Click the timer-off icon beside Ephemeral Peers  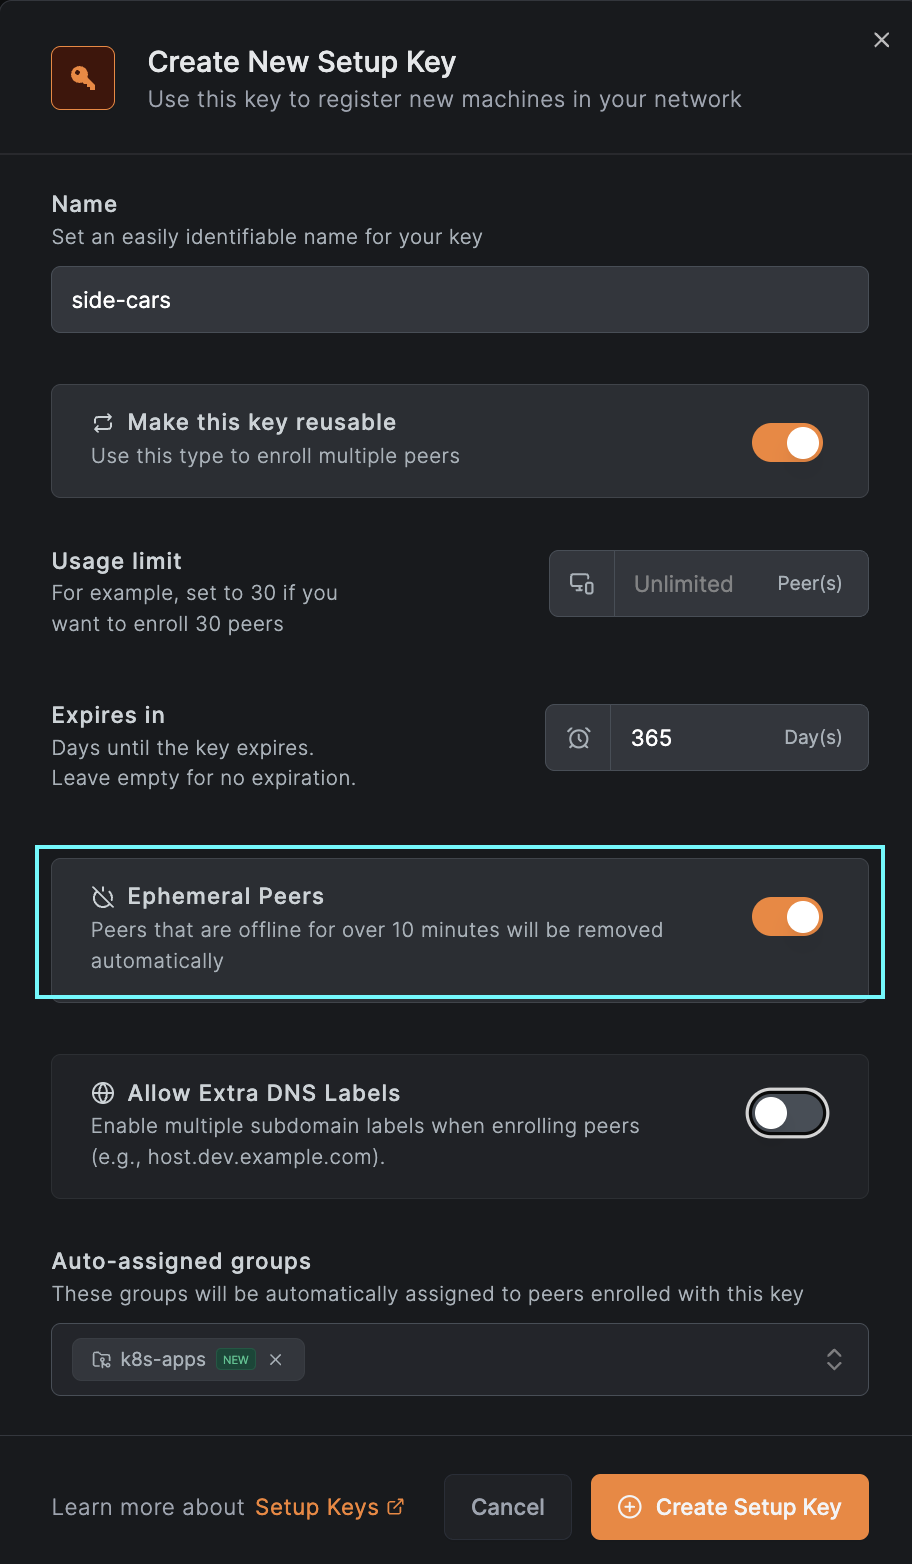coord(103,896)
